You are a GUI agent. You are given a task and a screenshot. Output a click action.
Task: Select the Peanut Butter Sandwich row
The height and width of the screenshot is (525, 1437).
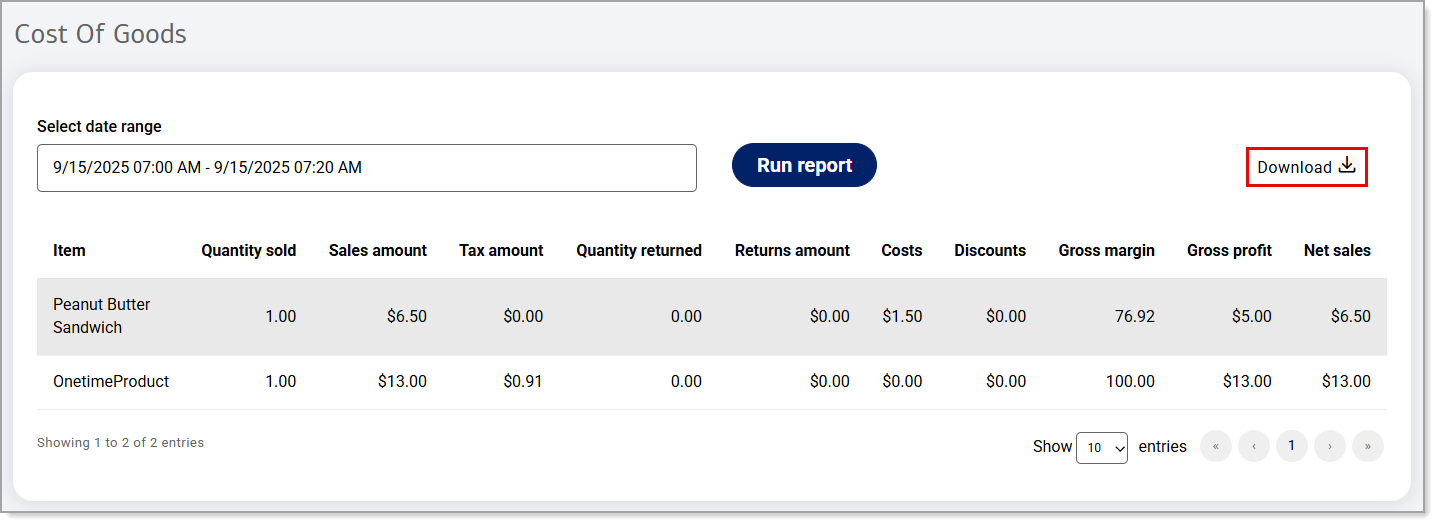[101, 316]
